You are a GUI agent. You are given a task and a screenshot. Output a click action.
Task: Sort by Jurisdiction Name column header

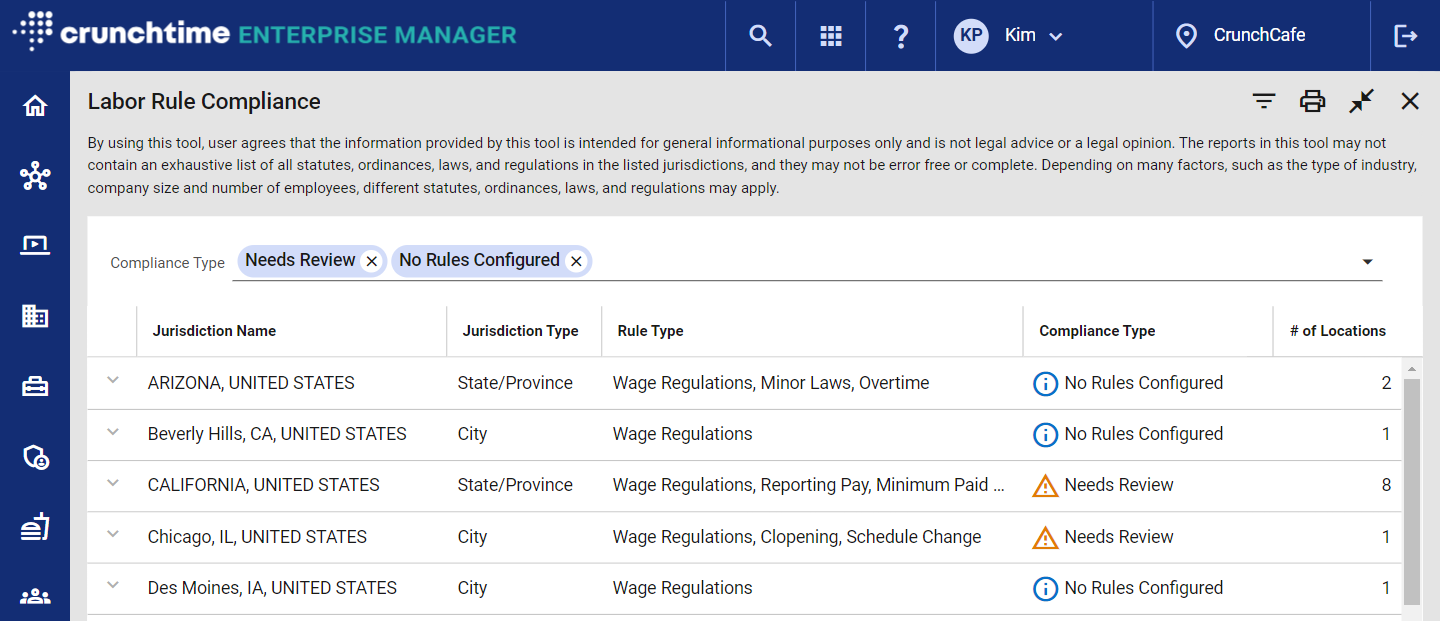214,331
